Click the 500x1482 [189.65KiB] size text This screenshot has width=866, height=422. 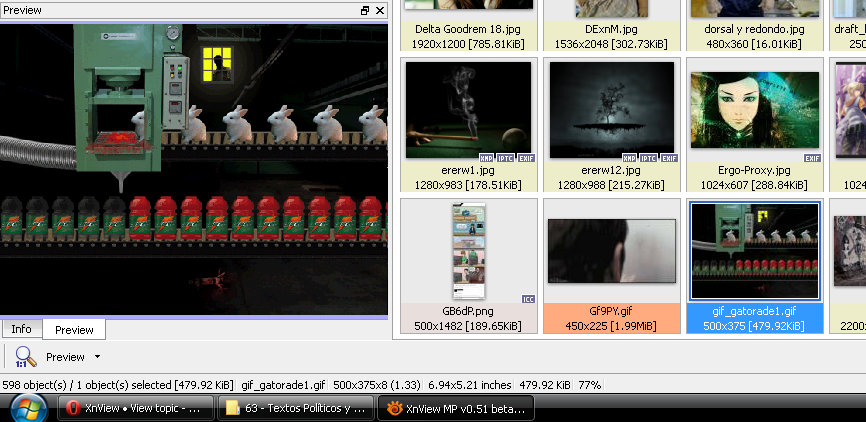468,326
